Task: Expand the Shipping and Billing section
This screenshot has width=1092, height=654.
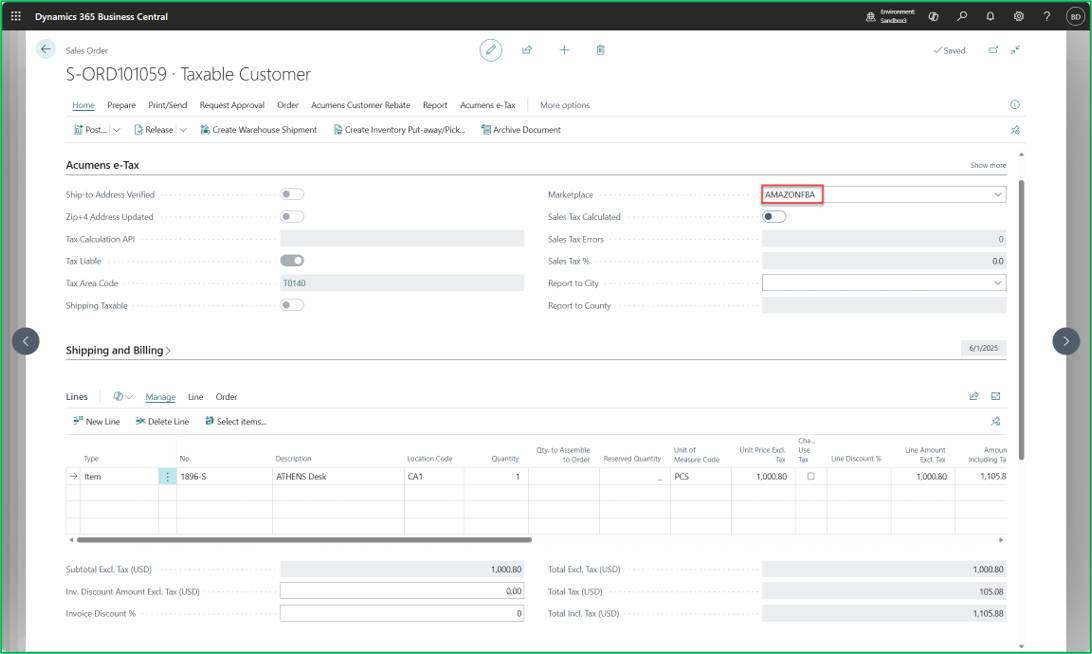Action: coord(118,350)
